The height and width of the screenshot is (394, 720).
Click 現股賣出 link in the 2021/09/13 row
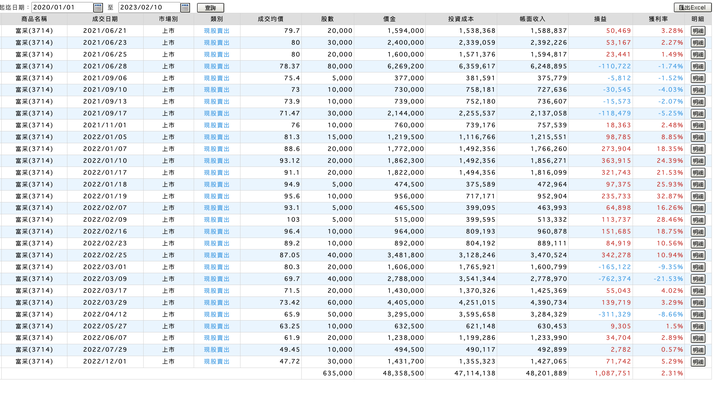216,102
